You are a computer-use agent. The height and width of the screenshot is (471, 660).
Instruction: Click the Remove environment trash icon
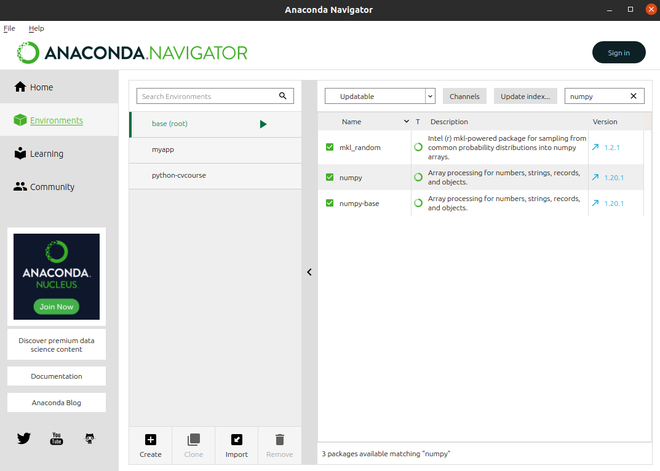pos(279,439)
